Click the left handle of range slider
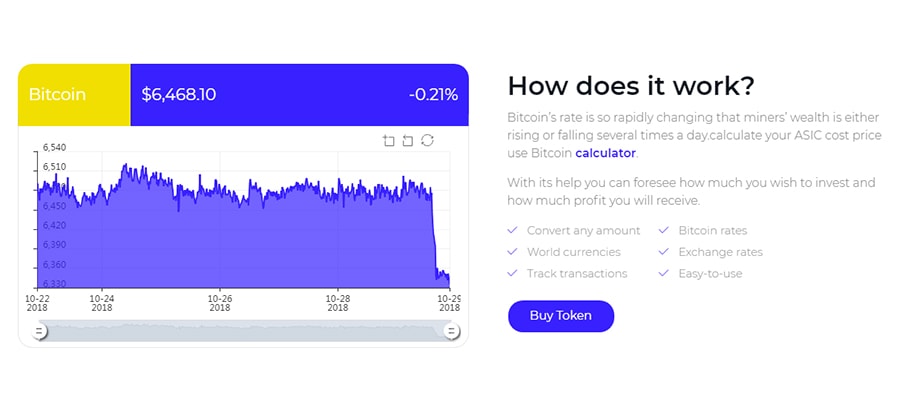Image resolution: width=900 pixels, height=402 pixels. (40, 331)
